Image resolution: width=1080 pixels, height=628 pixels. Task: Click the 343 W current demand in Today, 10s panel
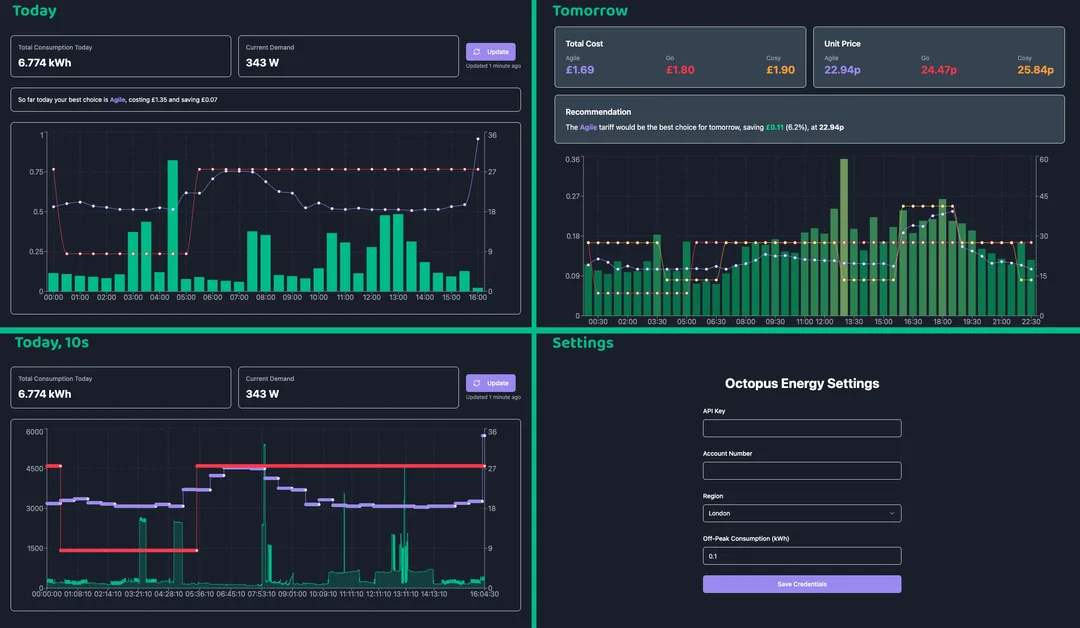pyautogui.click(x=262, y=394)
